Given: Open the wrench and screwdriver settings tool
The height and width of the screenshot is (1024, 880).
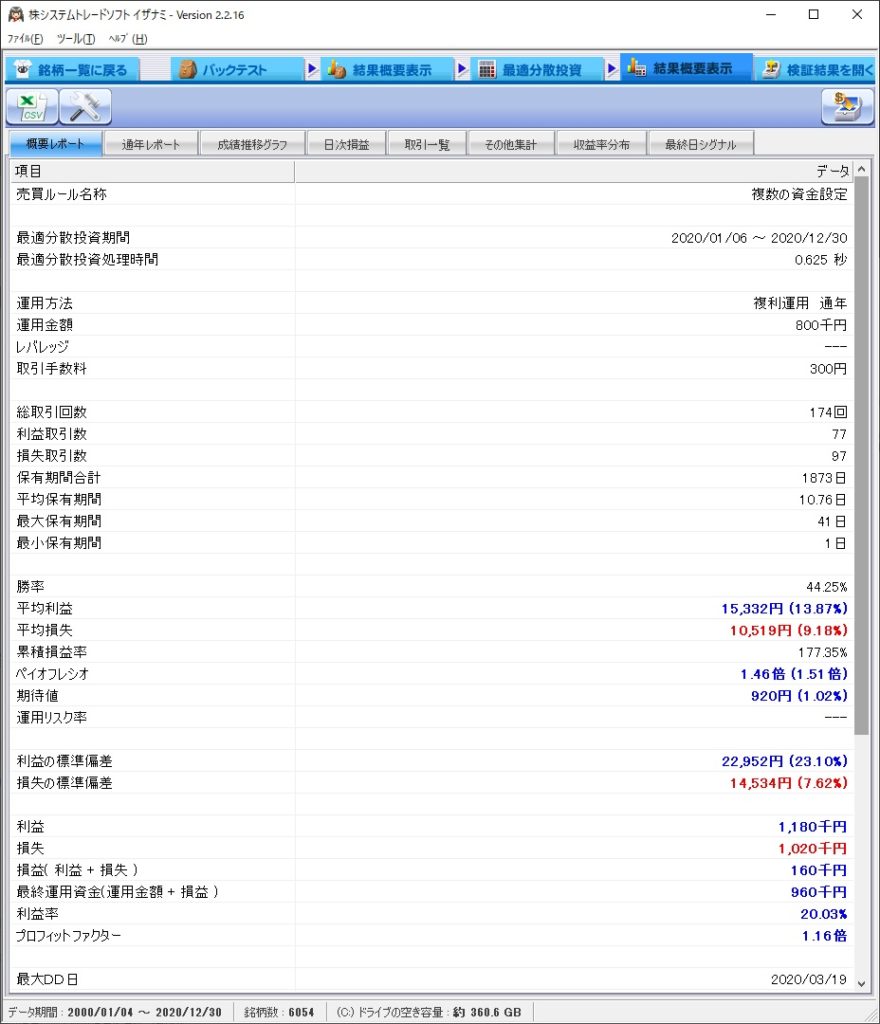Looking at the screenshot, I should [85, 106].
